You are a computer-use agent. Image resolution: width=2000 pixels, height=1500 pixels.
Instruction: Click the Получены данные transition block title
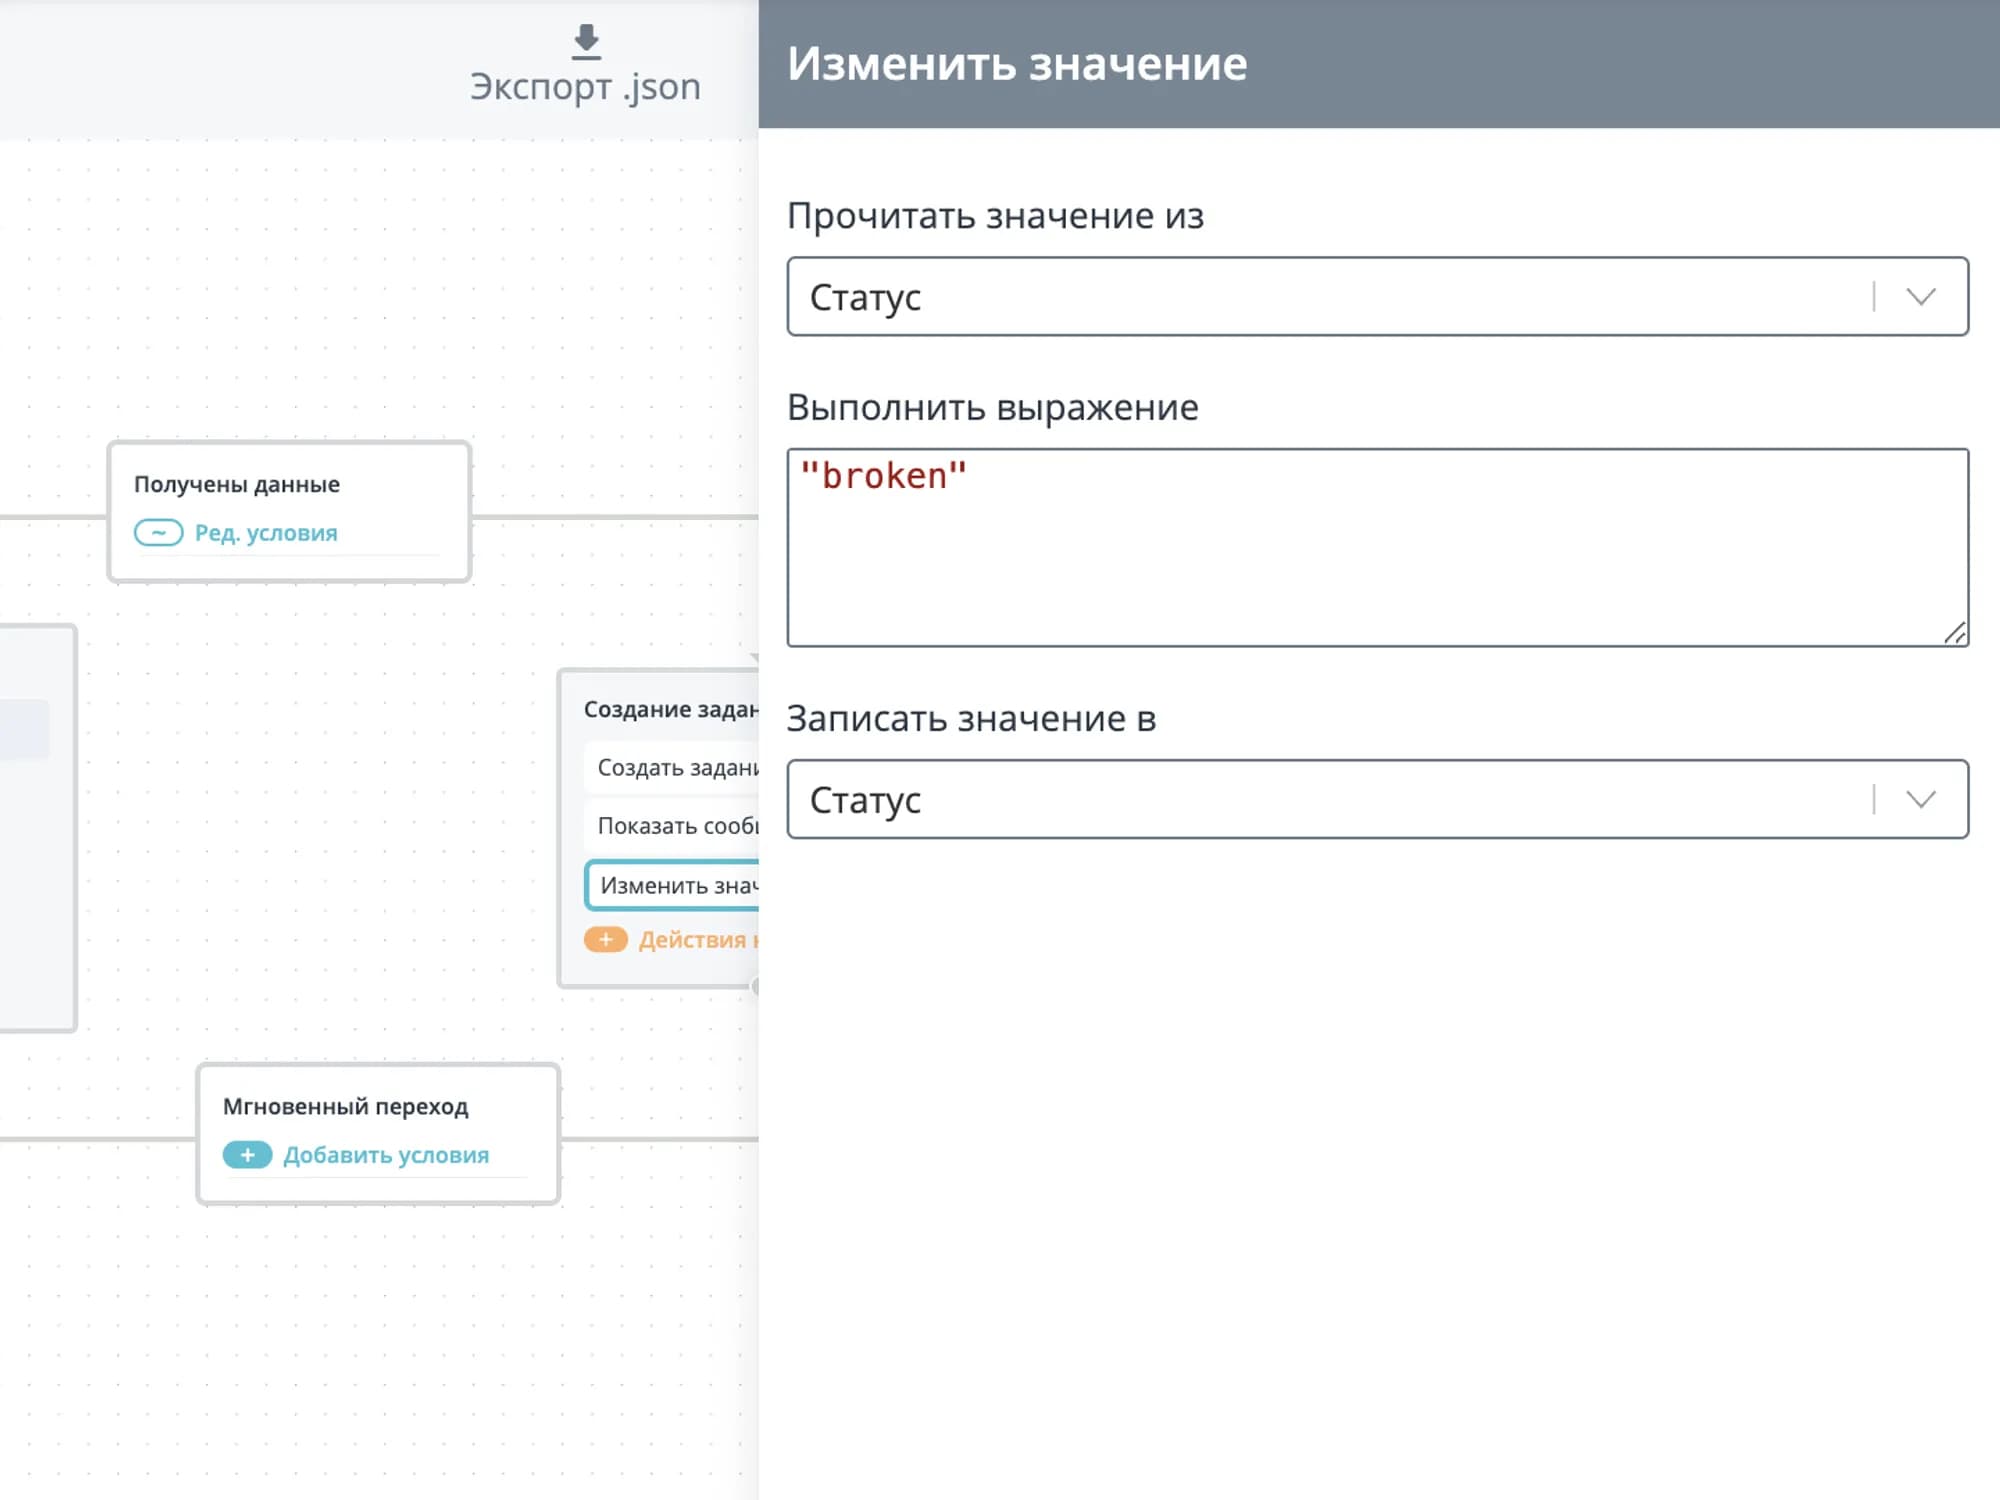point(237,484)
